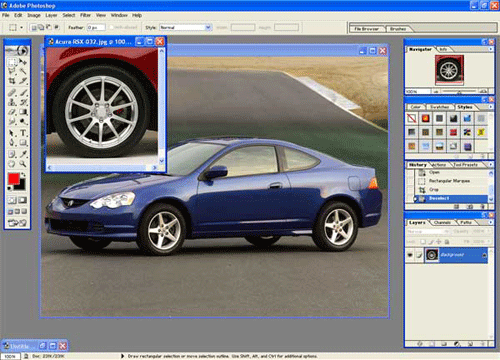The height and width of the screenshot is (360, 500).
Task: Select the Eraser tool
Action: click(x=12, y=112)
